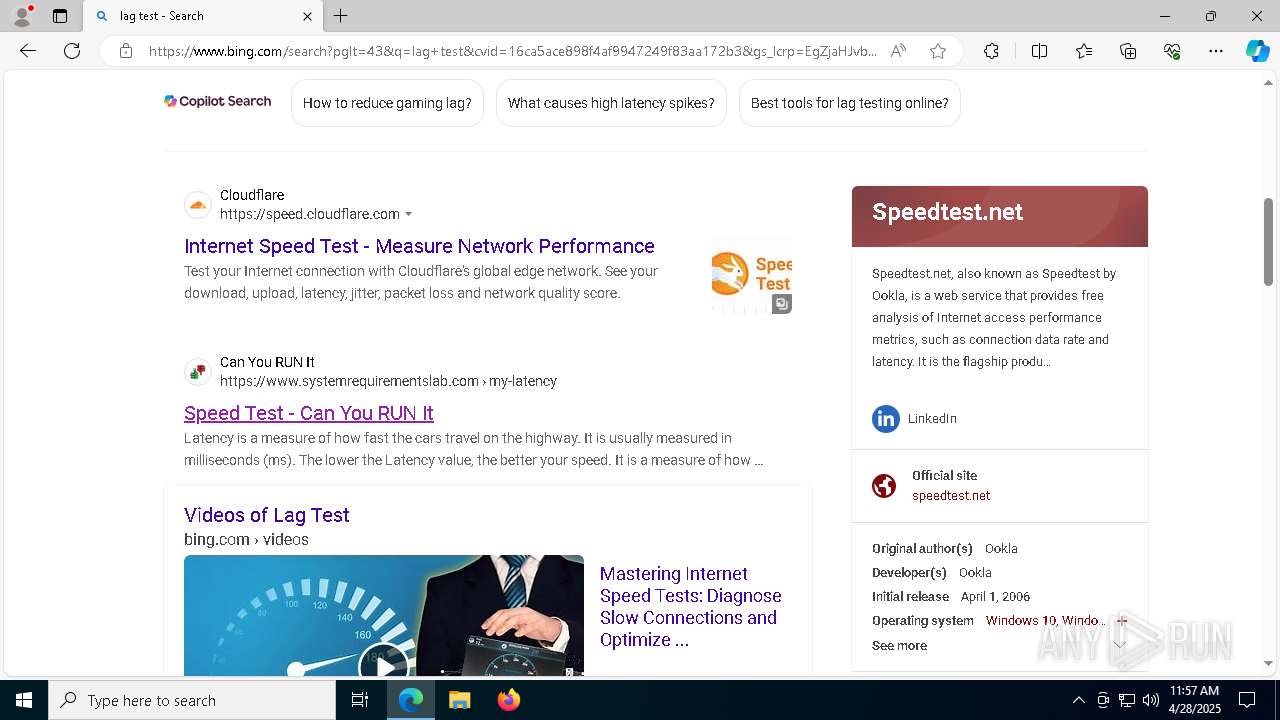1280x720 pixels.
Task: Click the systemrequirementslab.com my-latency URL
Action: click(388, 381)
